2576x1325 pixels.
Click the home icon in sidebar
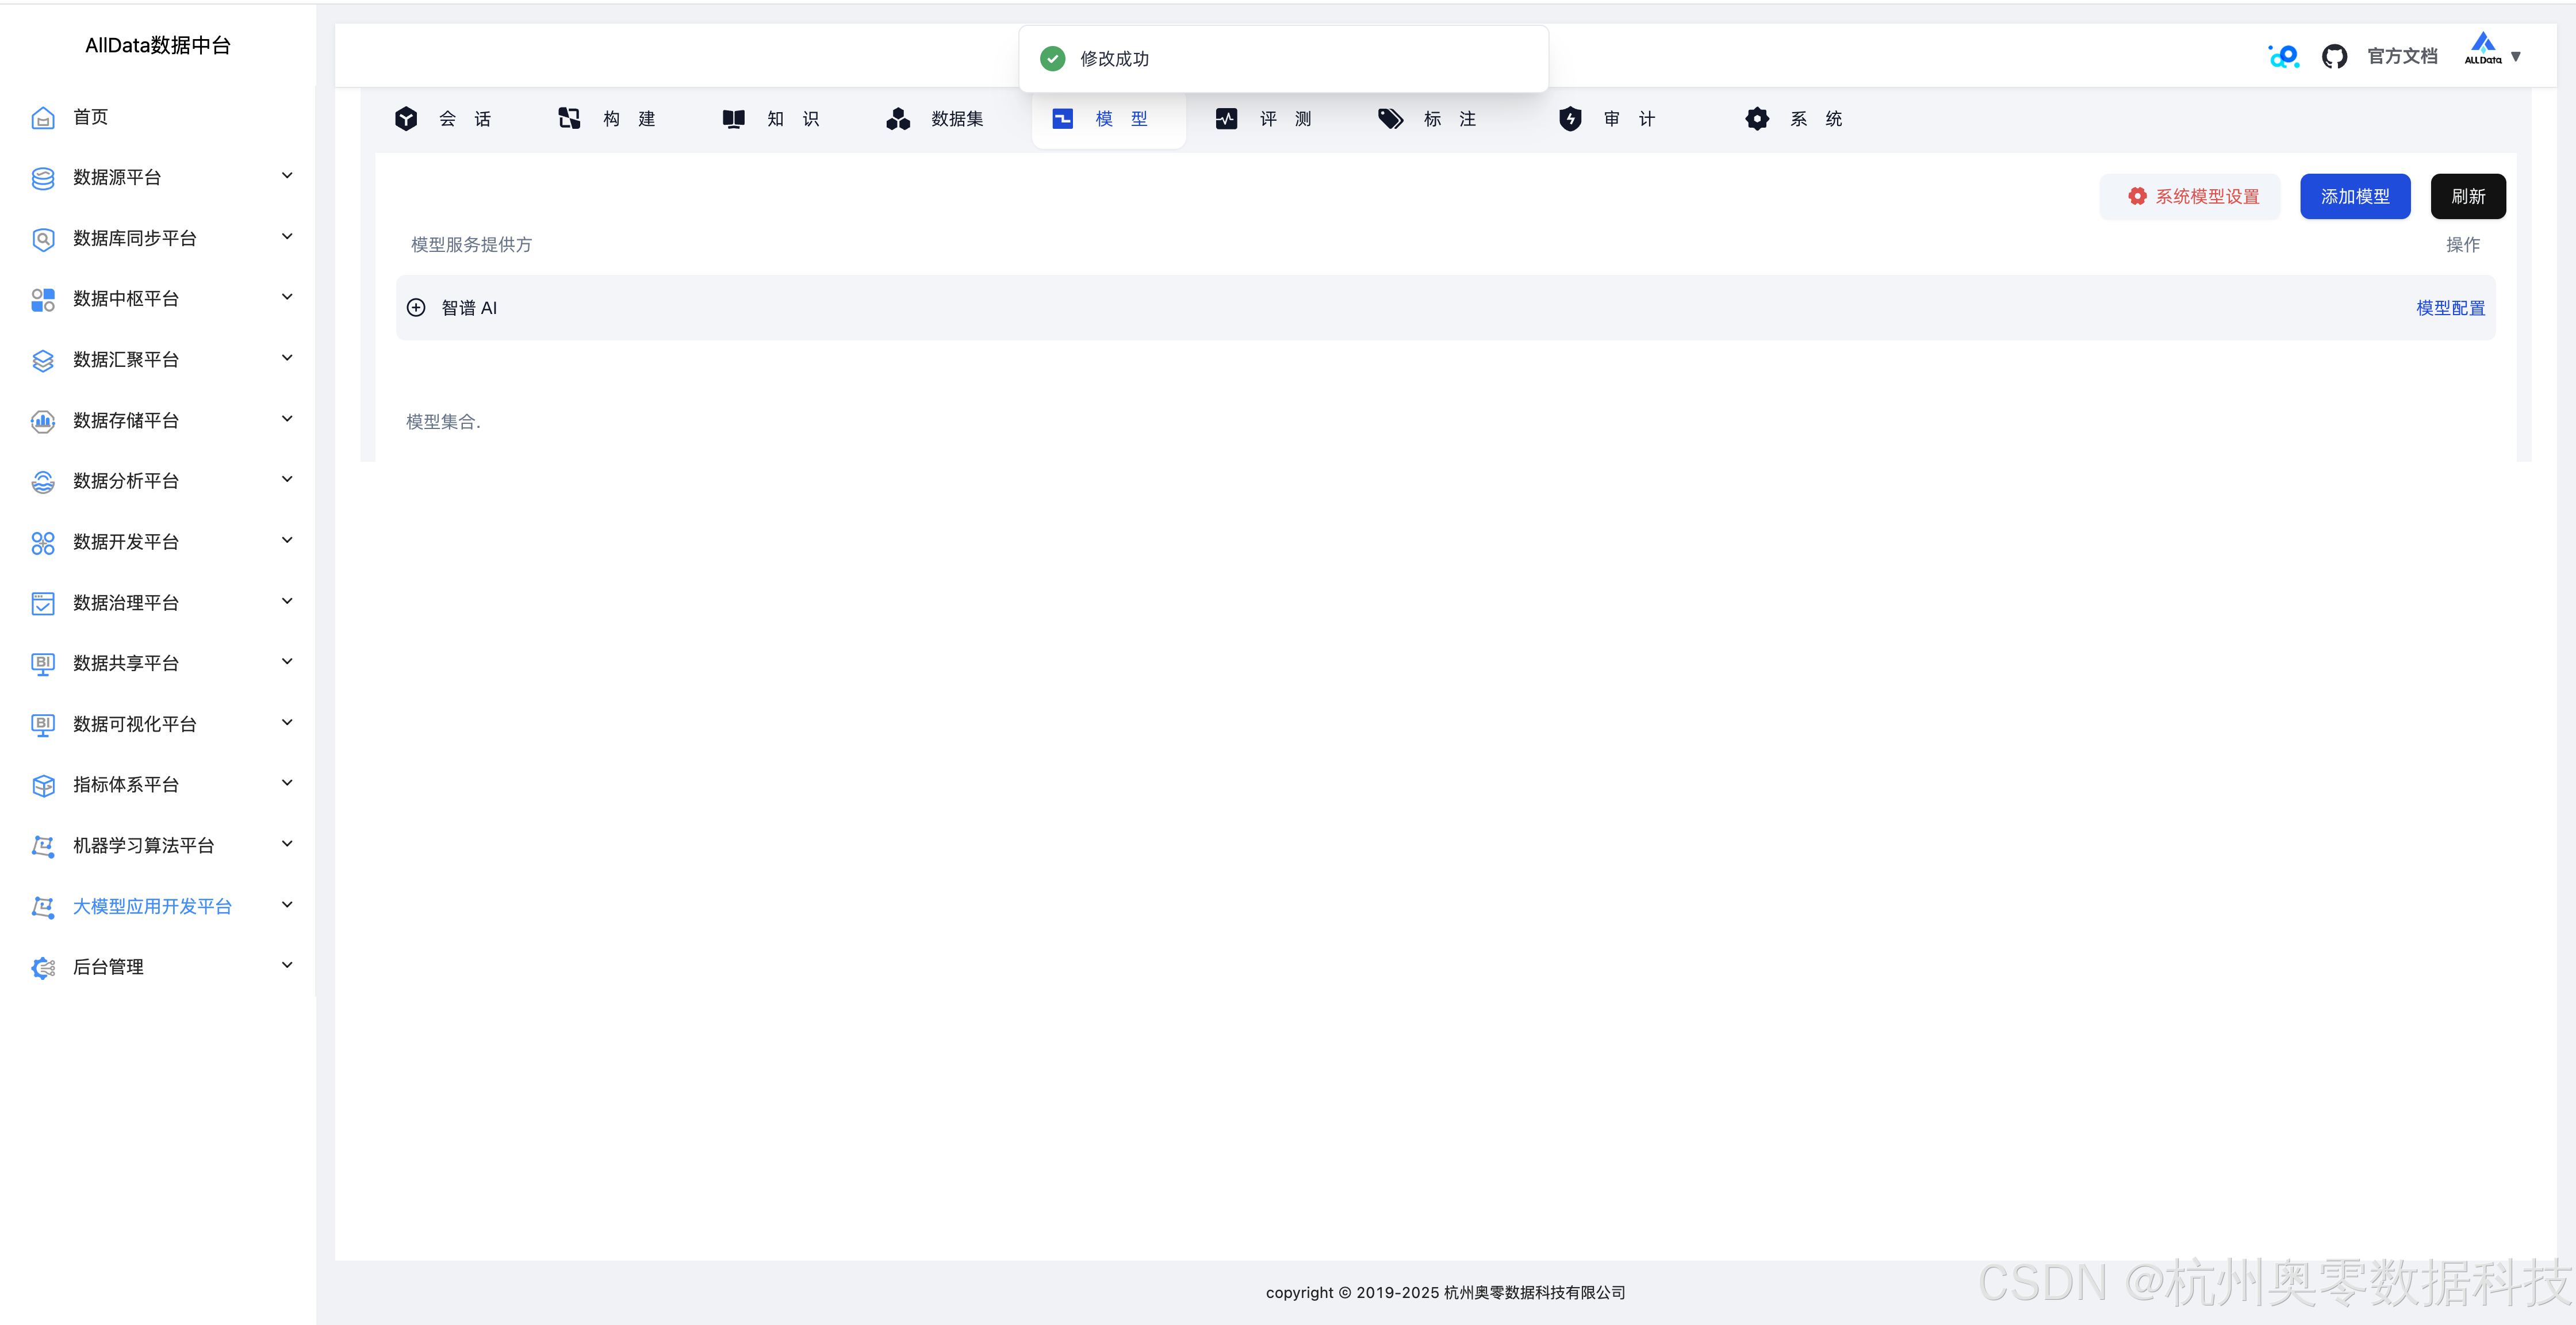(x=43, y=118)
